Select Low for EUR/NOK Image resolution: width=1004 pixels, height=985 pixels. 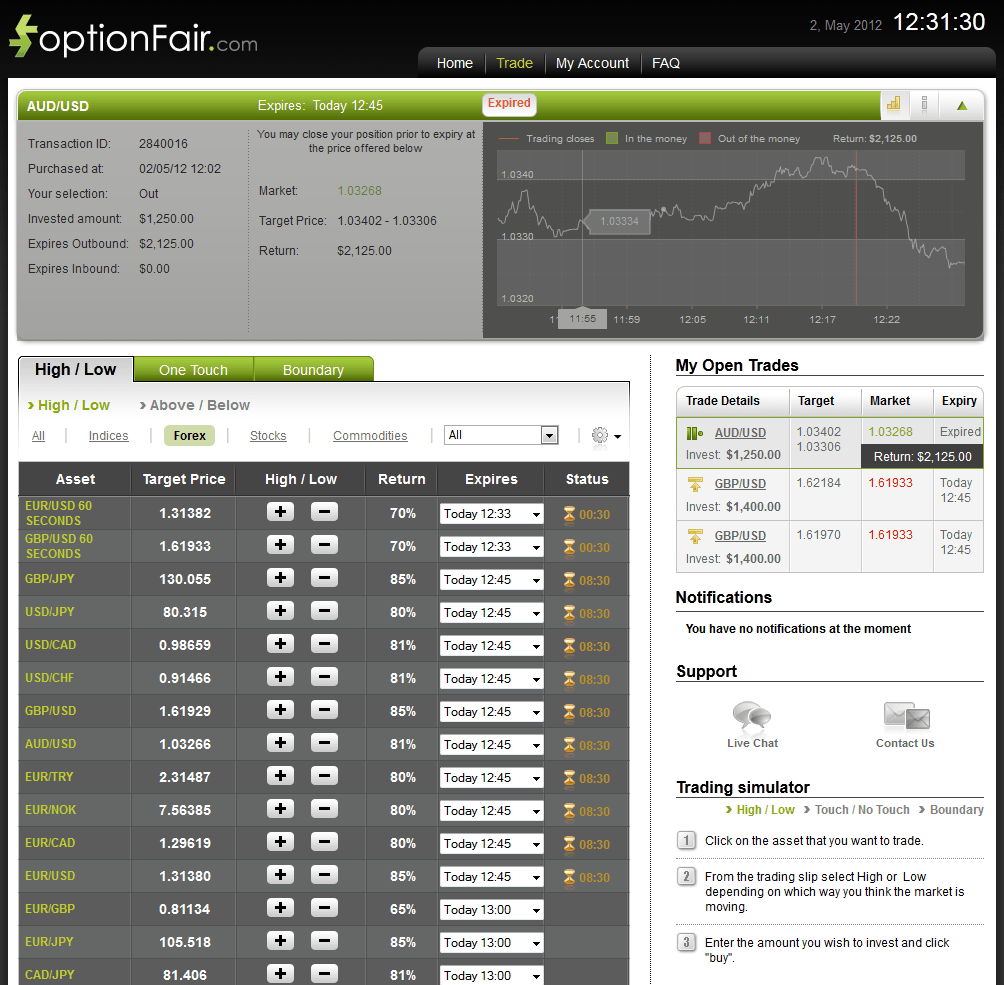(x=322, y=810)
